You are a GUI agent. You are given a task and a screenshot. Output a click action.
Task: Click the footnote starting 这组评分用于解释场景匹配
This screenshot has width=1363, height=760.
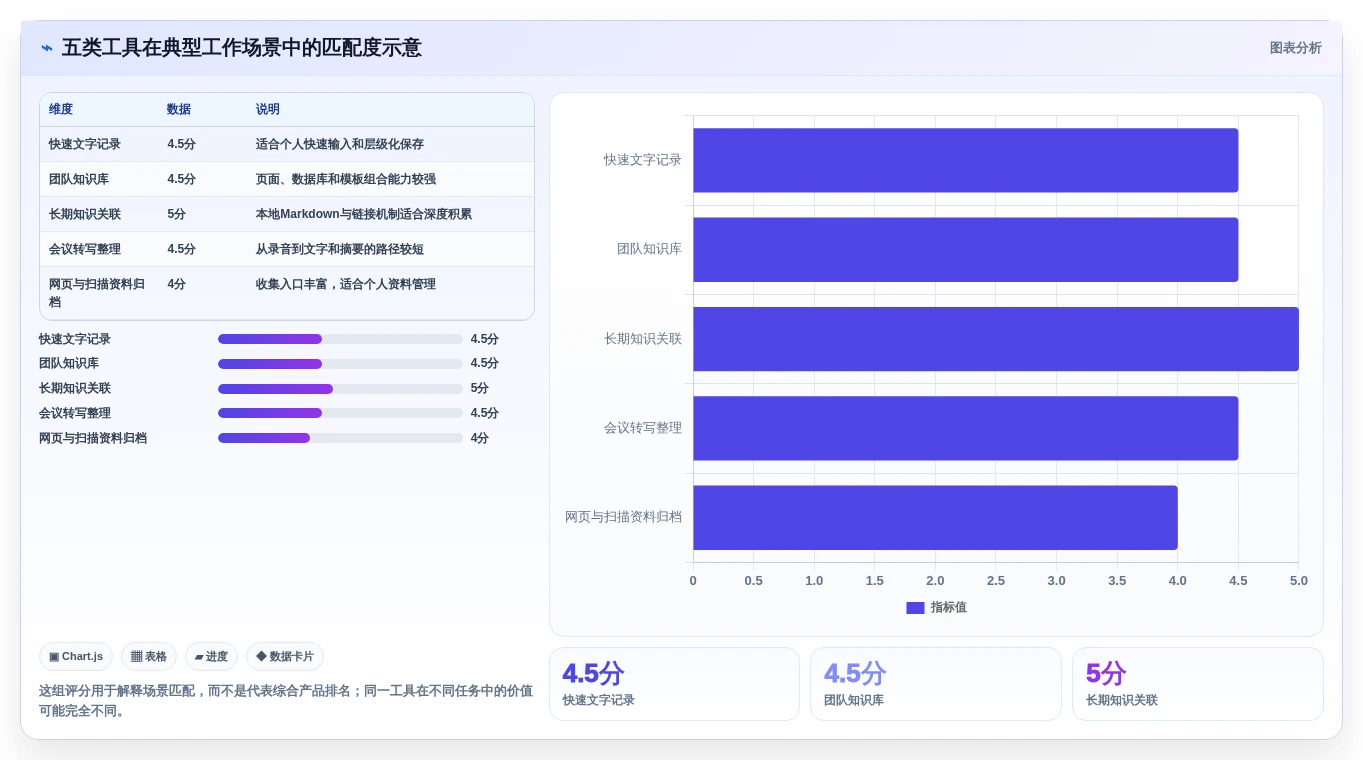pyautogui.click(x=286, y=701)
